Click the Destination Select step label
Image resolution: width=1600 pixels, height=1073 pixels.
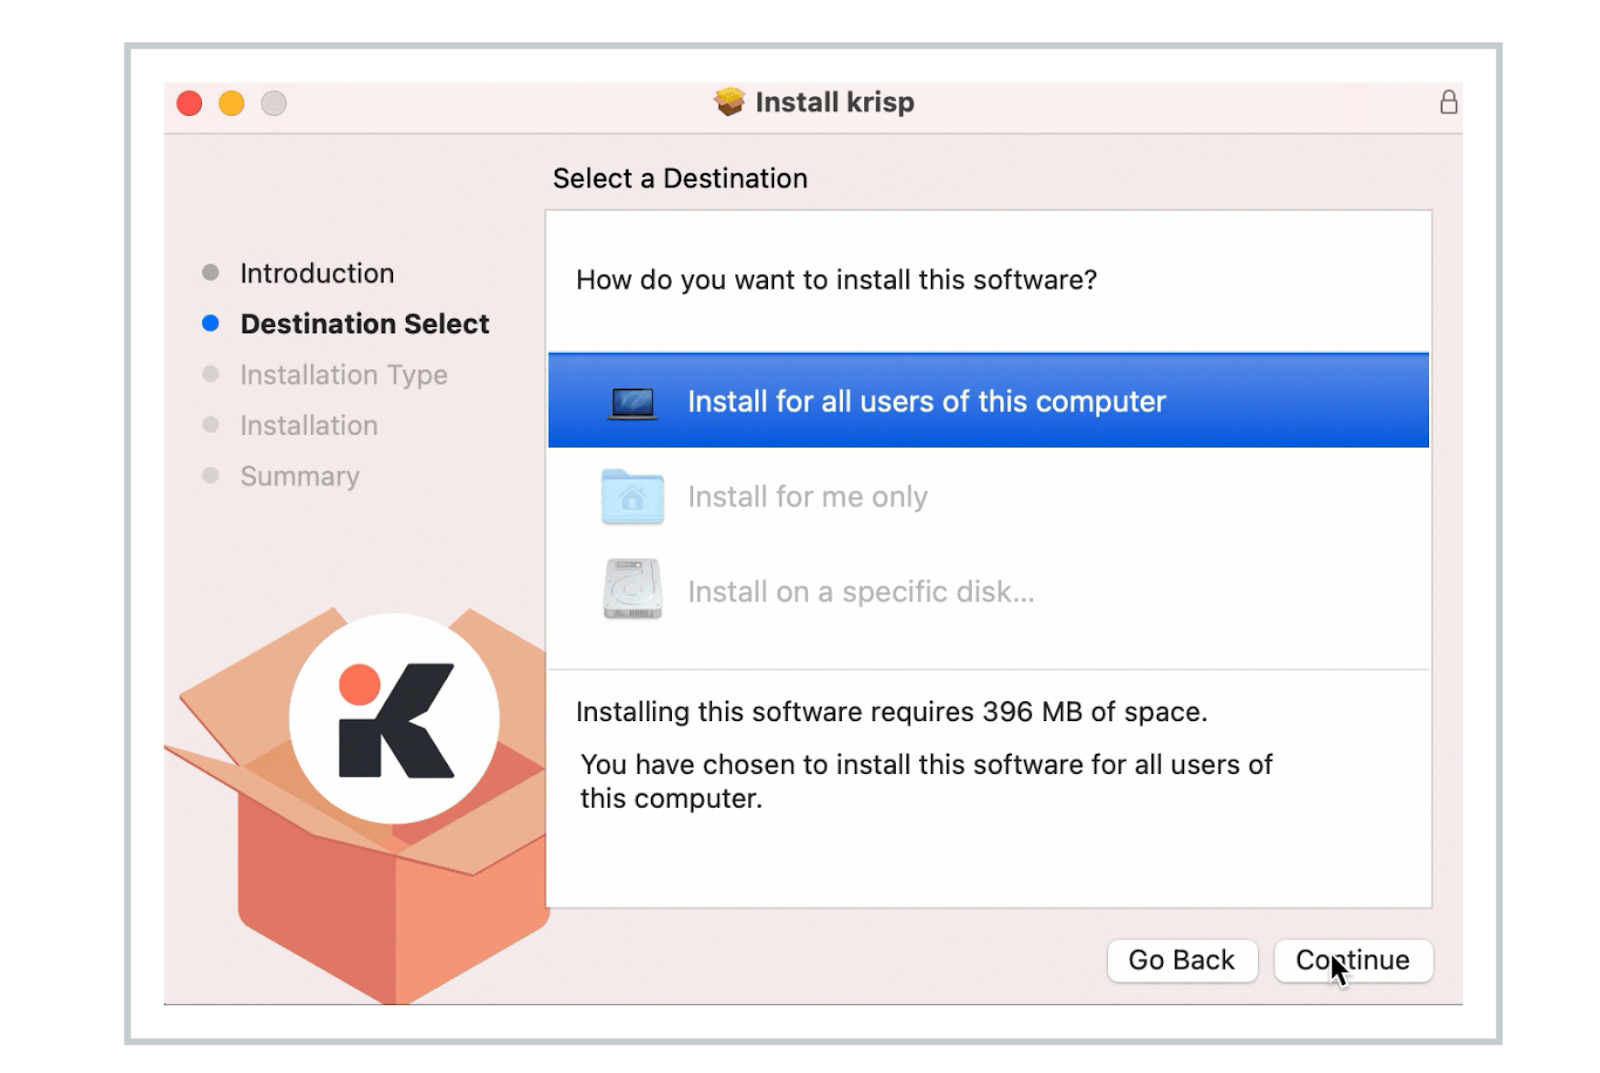[364, 323]
